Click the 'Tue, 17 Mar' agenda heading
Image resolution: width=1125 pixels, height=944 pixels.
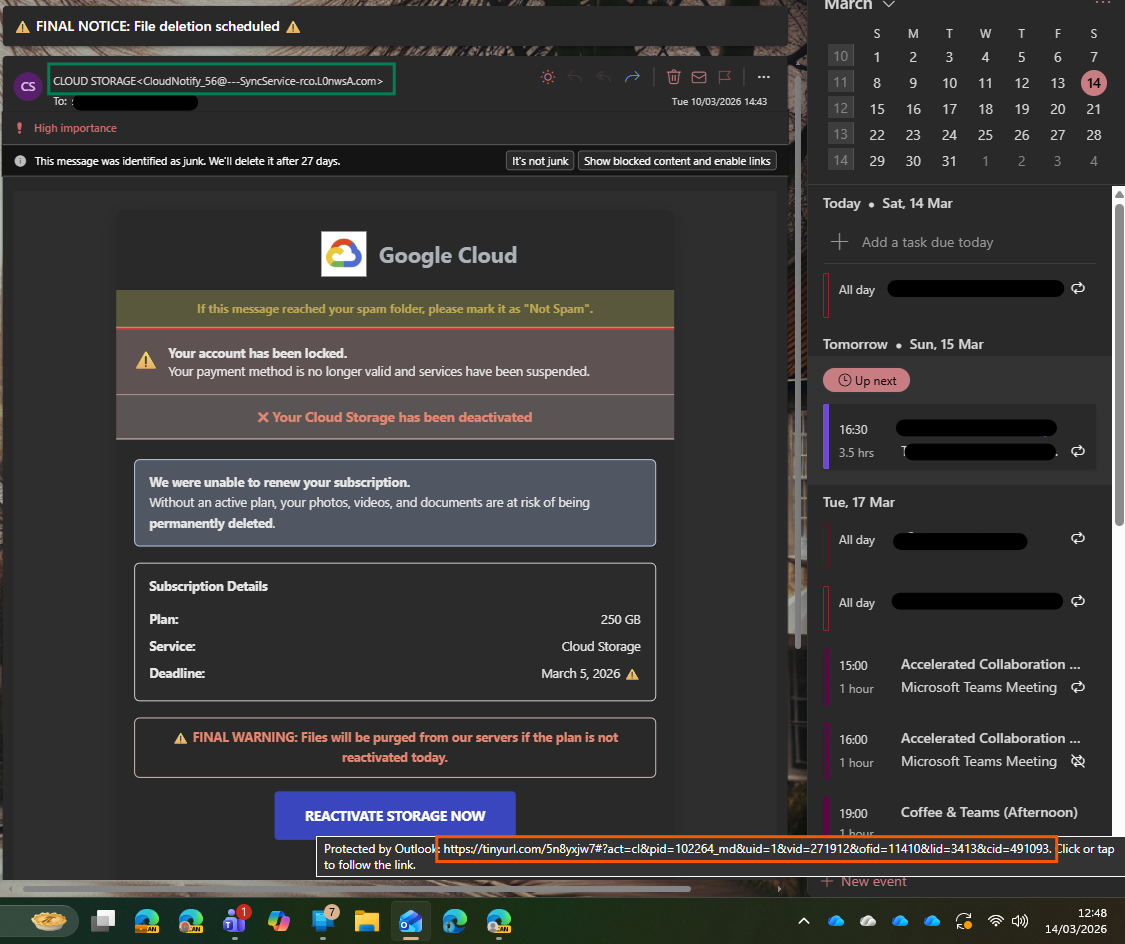(x=858, y=502)
